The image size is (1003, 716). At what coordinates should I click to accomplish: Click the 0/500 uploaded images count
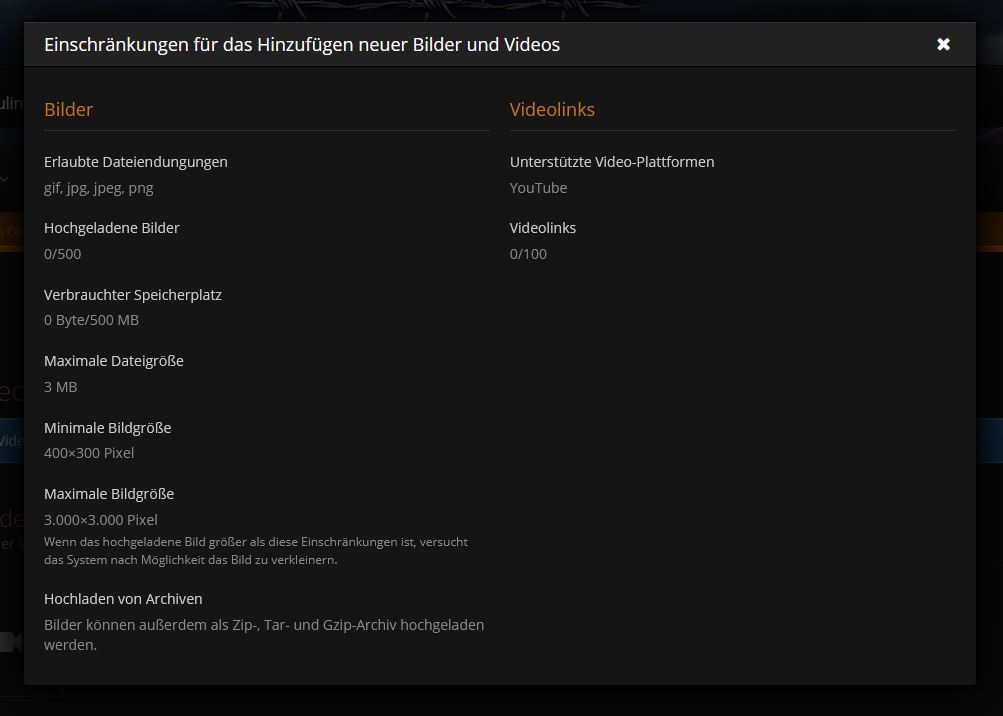63,254
